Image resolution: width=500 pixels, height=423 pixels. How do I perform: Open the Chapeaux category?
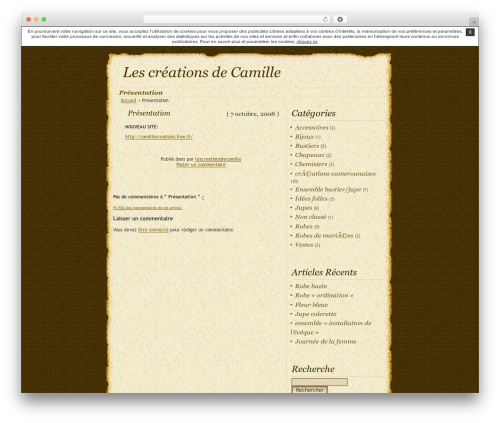click(x=309, y=155)
